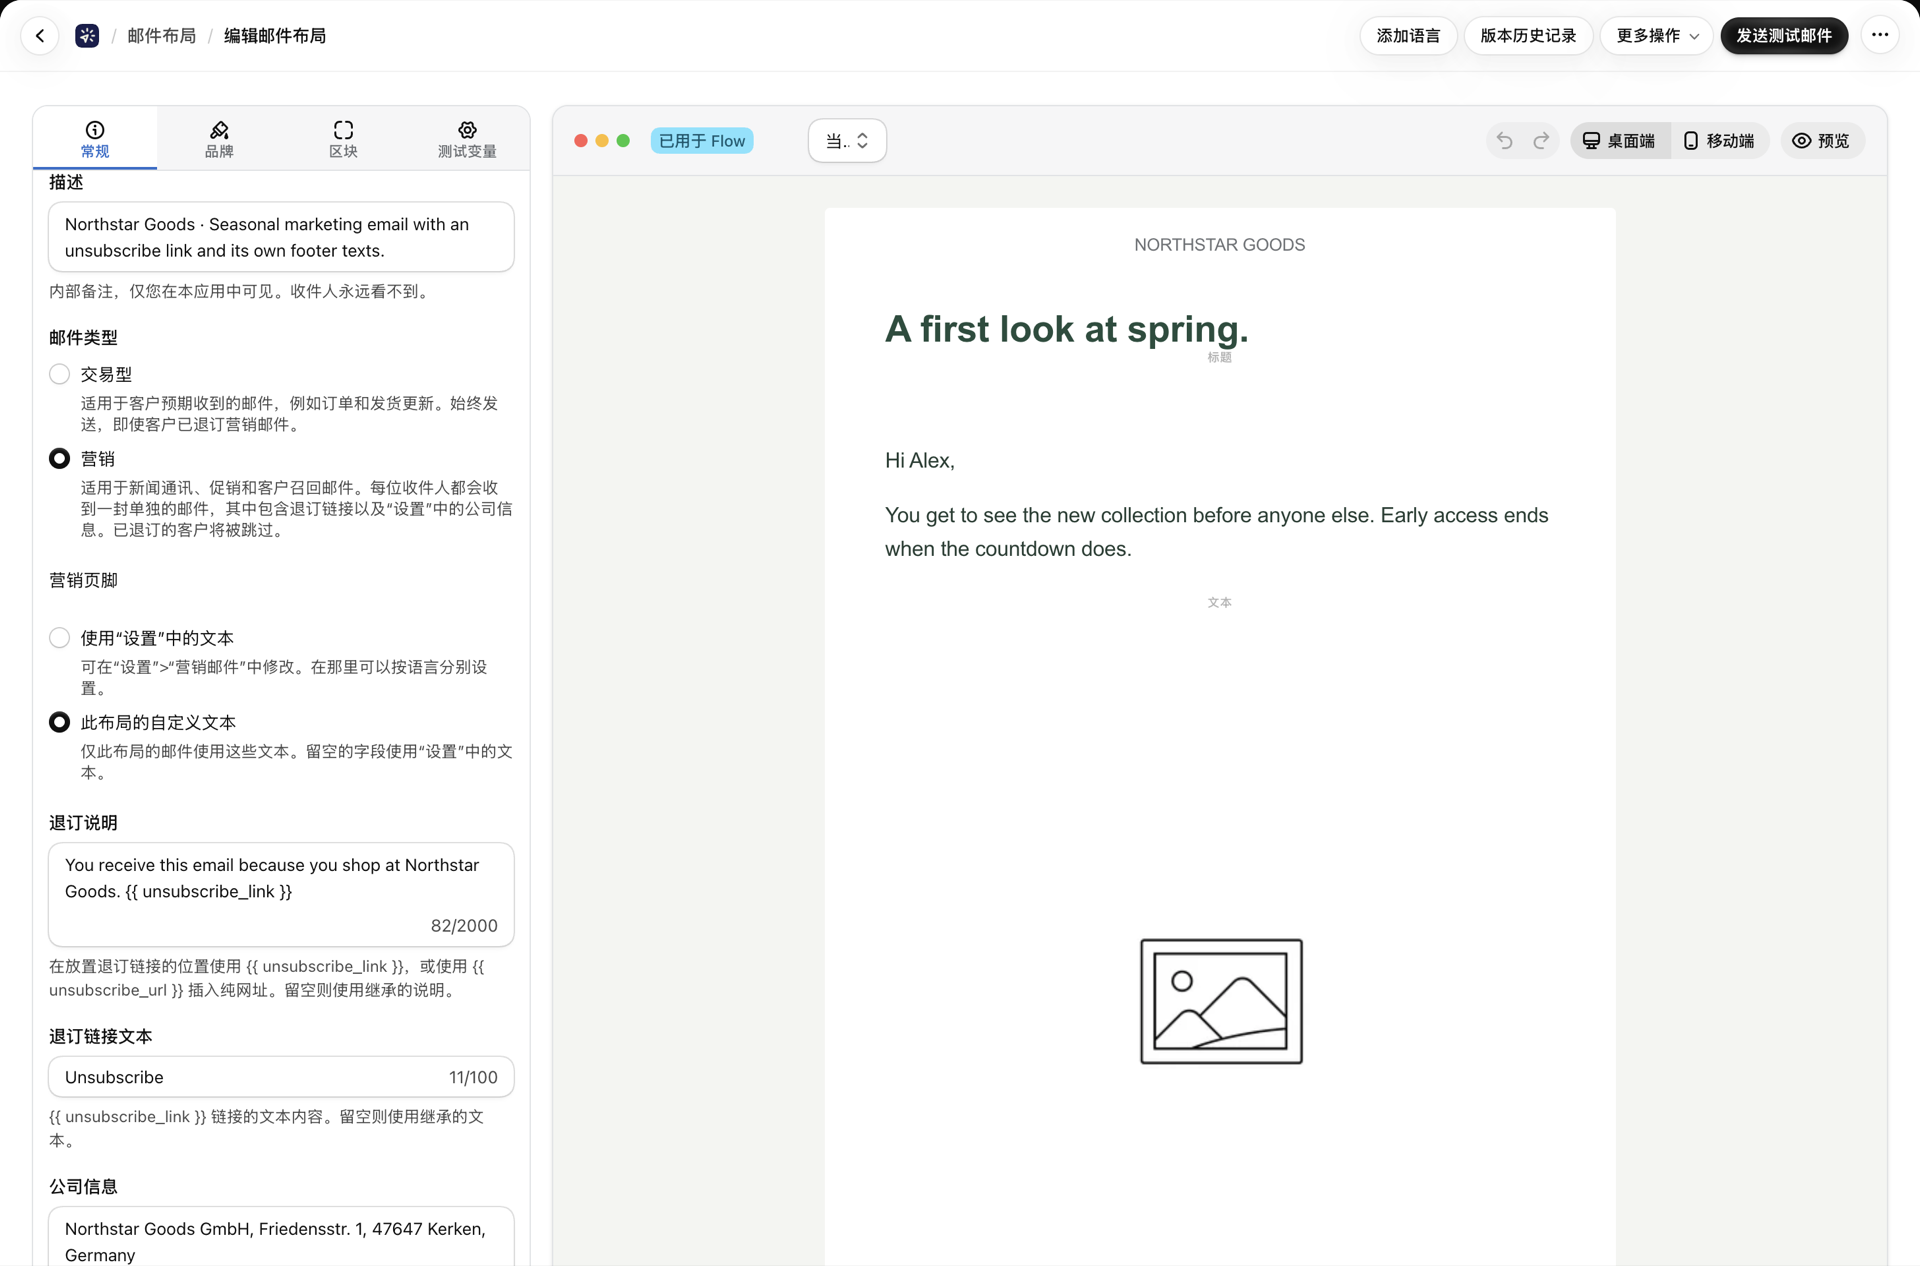This screenshot has height=1266, width=1920.
Task: Choose 此布局的自定义文本 footer option
Action: pos(60,722)
